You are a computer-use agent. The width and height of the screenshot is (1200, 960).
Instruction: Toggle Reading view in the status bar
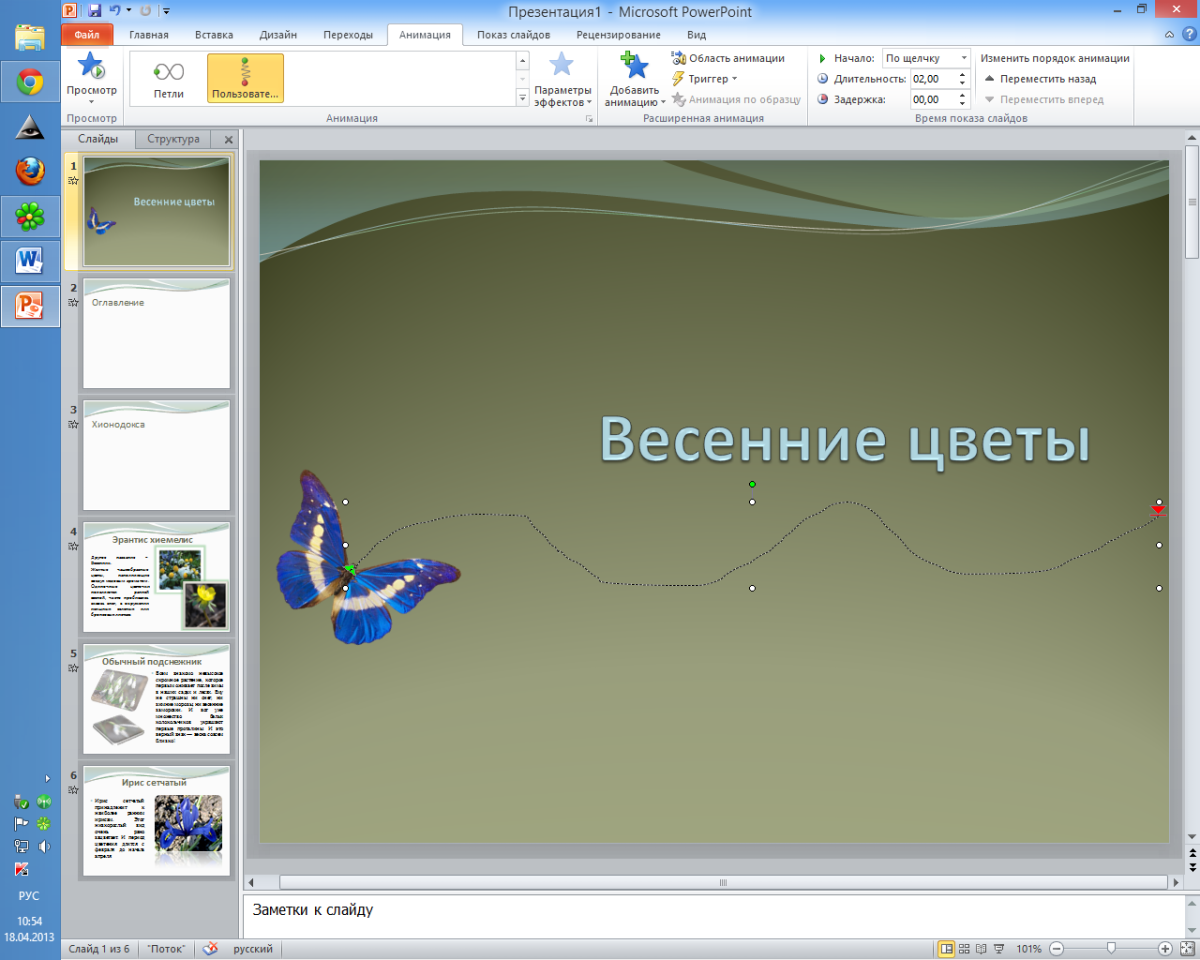[980, 948]
